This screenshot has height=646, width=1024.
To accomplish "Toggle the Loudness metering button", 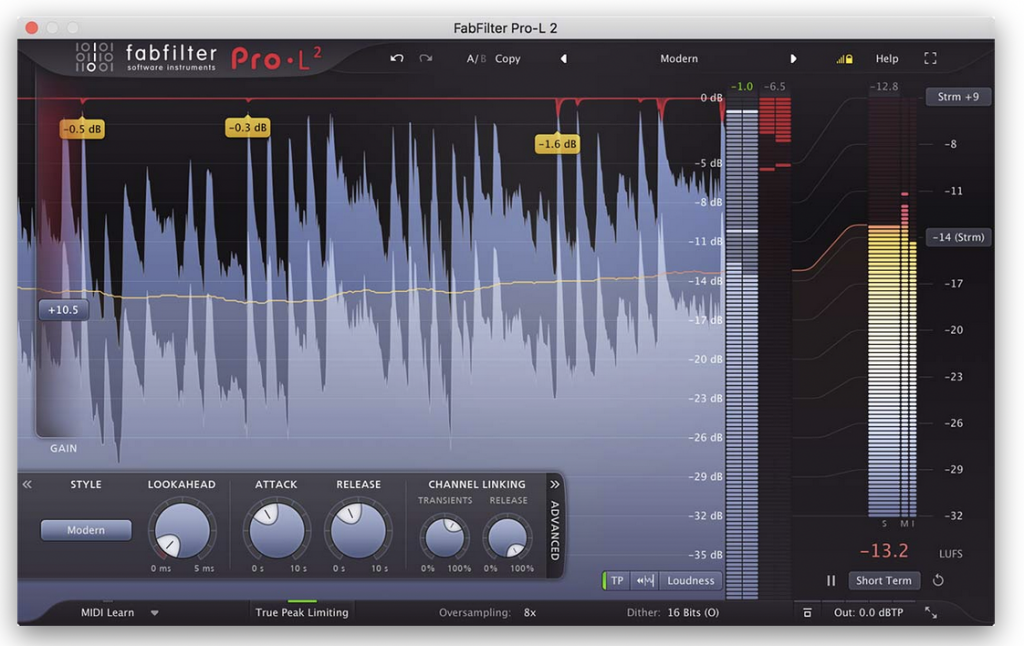I will (690, 580).
